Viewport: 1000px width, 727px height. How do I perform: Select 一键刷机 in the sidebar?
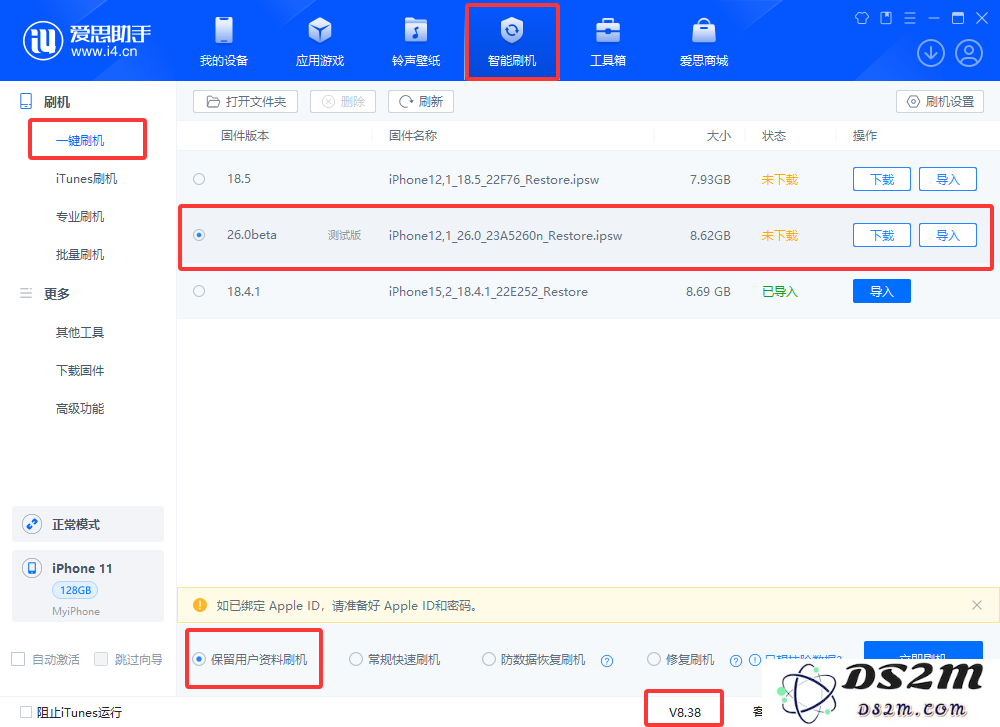coord(80,140)
